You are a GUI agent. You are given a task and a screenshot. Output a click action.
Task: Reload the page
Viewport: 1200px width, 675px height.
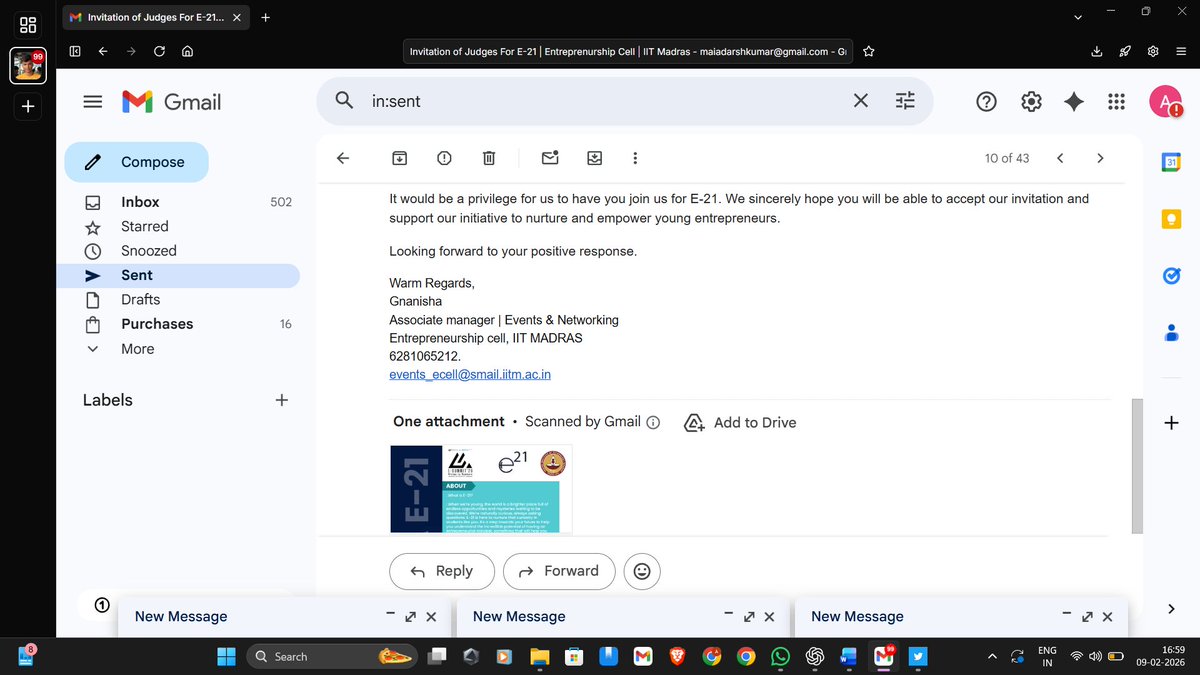tap(159, 51)
